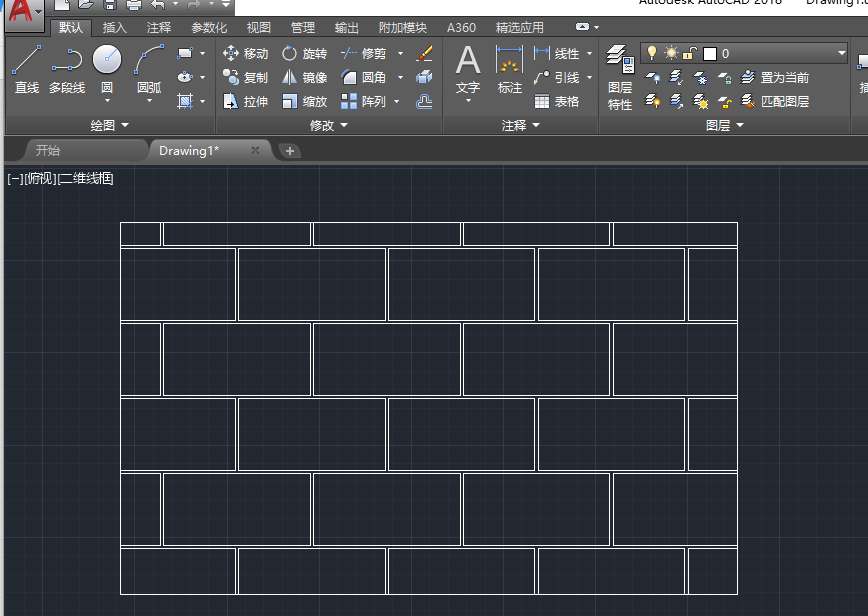The image size is (868, 616).
Task: Toggle layer freeze sun icon
Action: [x=671, y=53]
